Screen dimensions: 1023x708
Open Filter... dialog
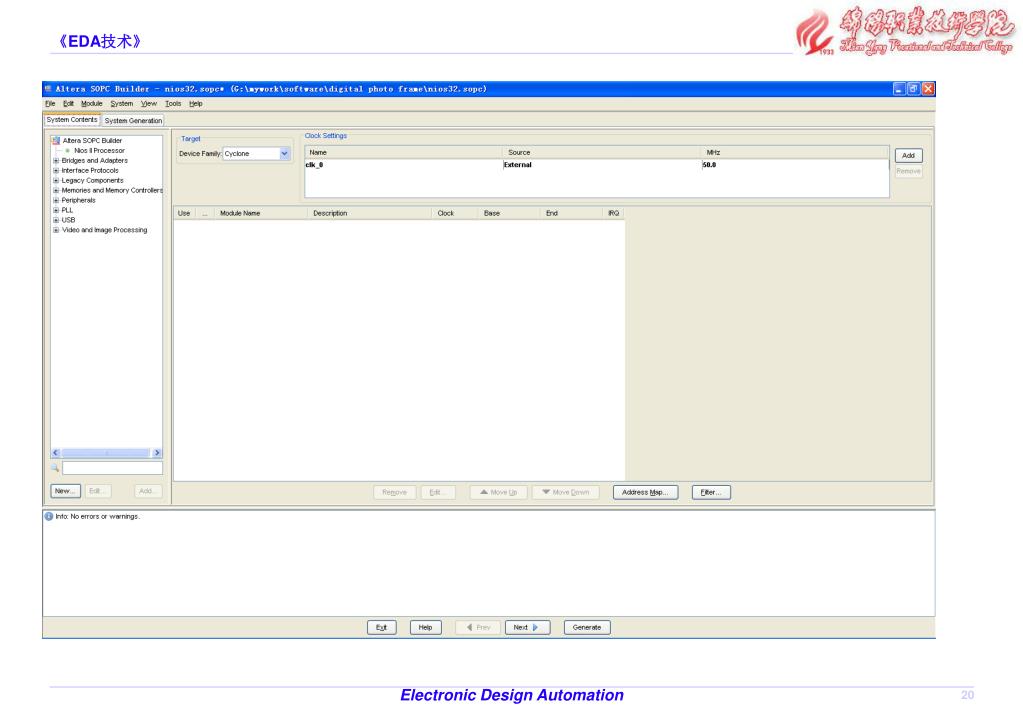(711, 493)
